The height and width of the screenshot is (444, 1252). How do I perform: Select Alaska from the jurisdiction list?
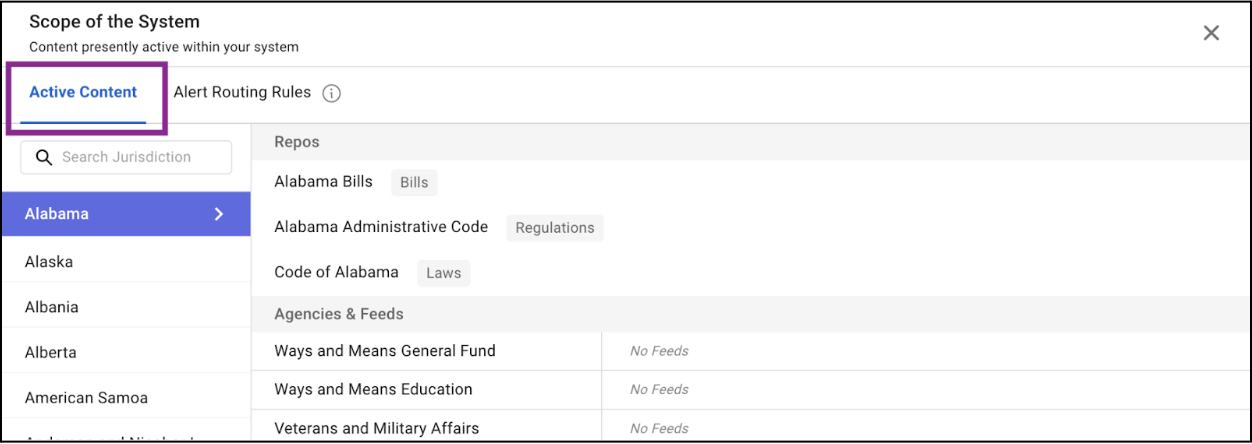[49, 262]
